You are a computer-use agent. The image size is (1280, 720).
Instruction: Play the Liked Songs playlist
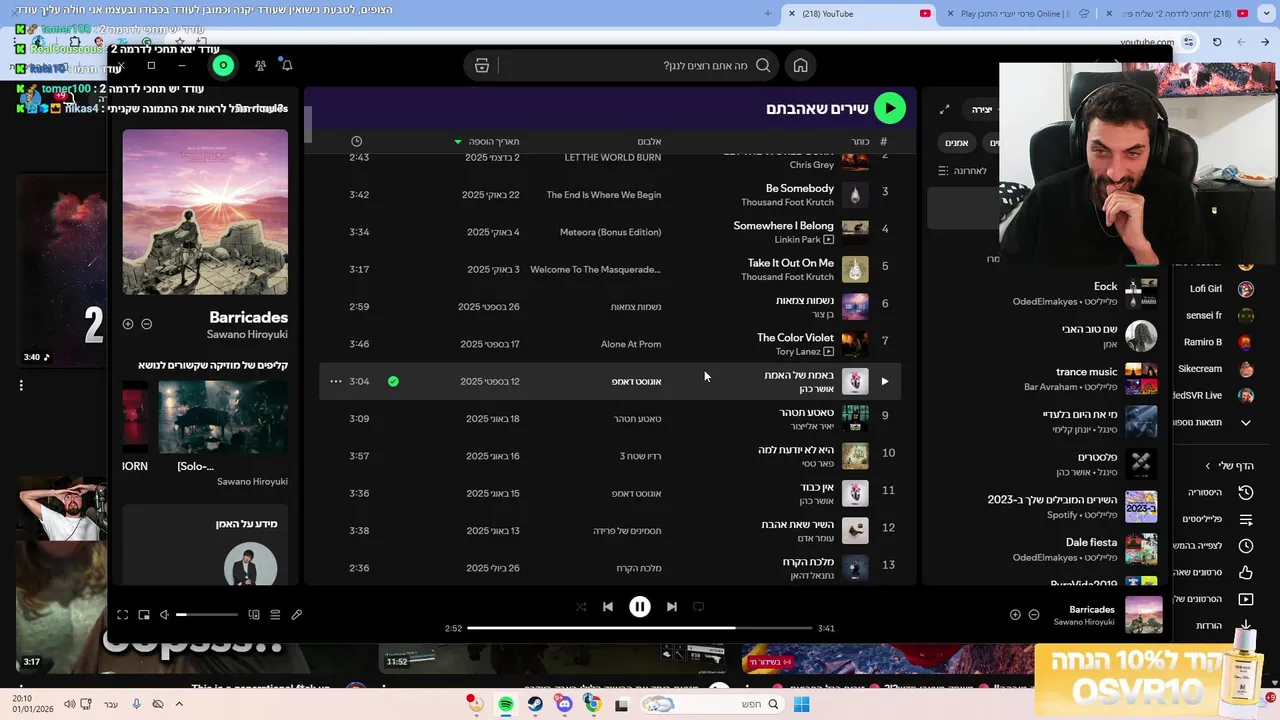point(889,108)
